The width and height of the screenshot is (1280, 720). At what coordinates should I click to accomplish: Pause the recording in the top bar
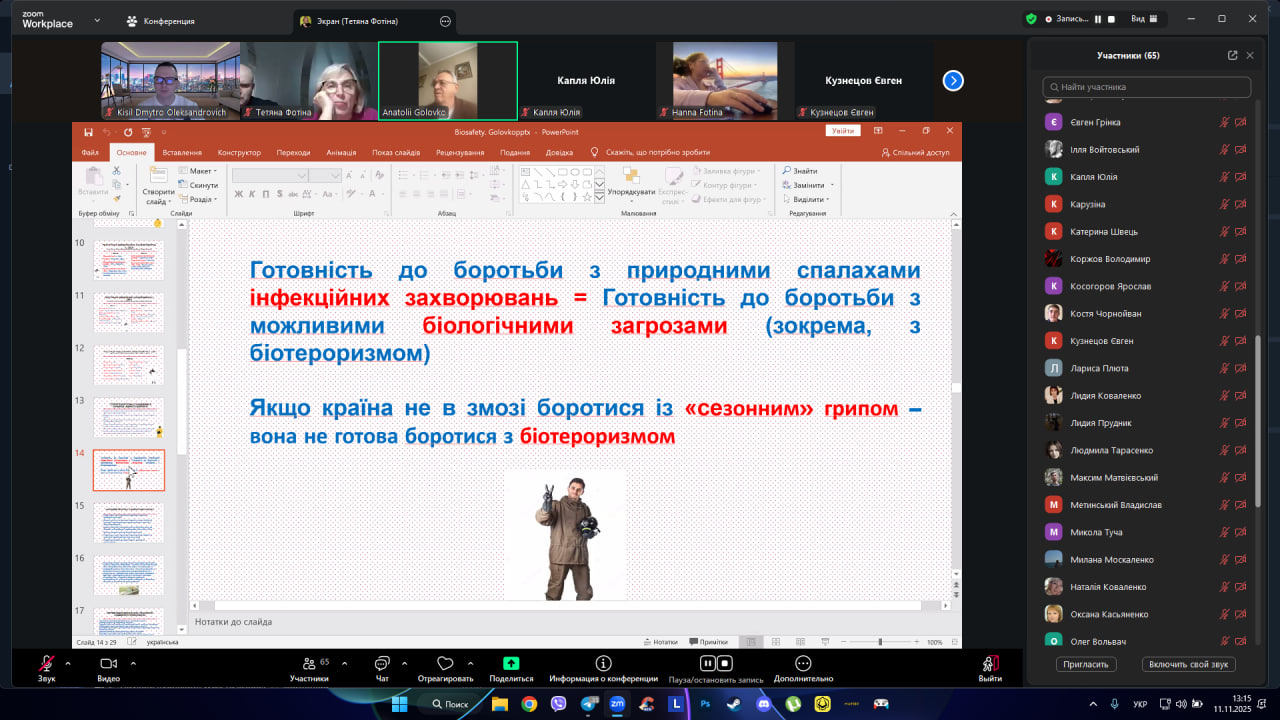coord(1097,19)
